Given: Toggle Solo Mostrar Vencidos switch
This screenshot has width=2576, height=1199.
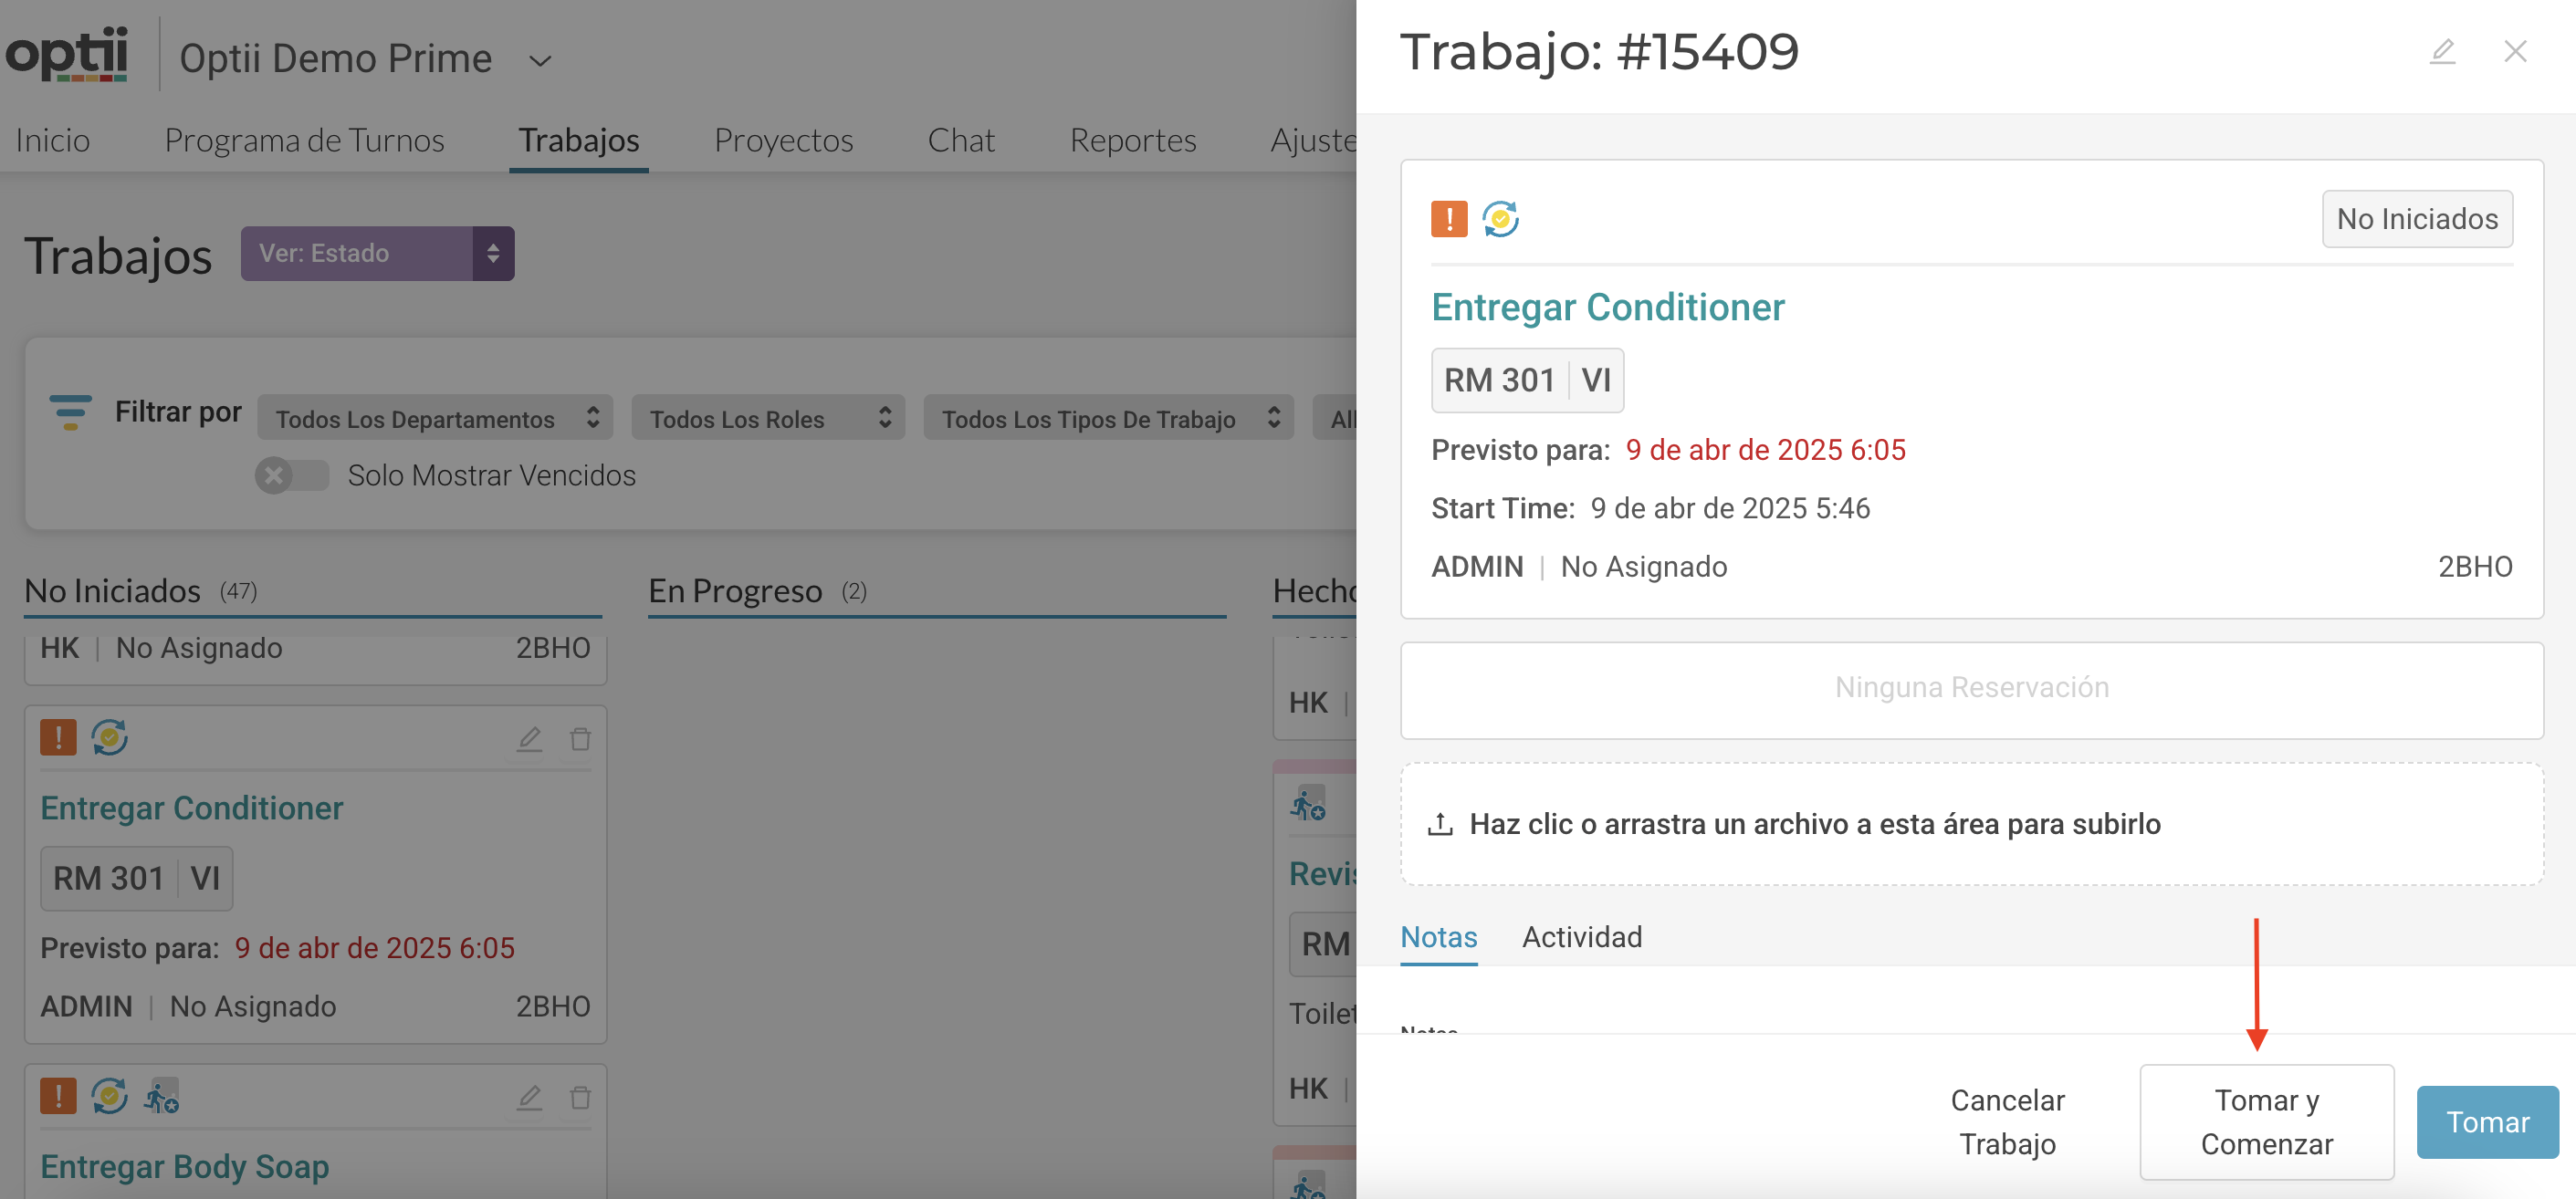Looking at the screenshot, I should click(291, 475).
